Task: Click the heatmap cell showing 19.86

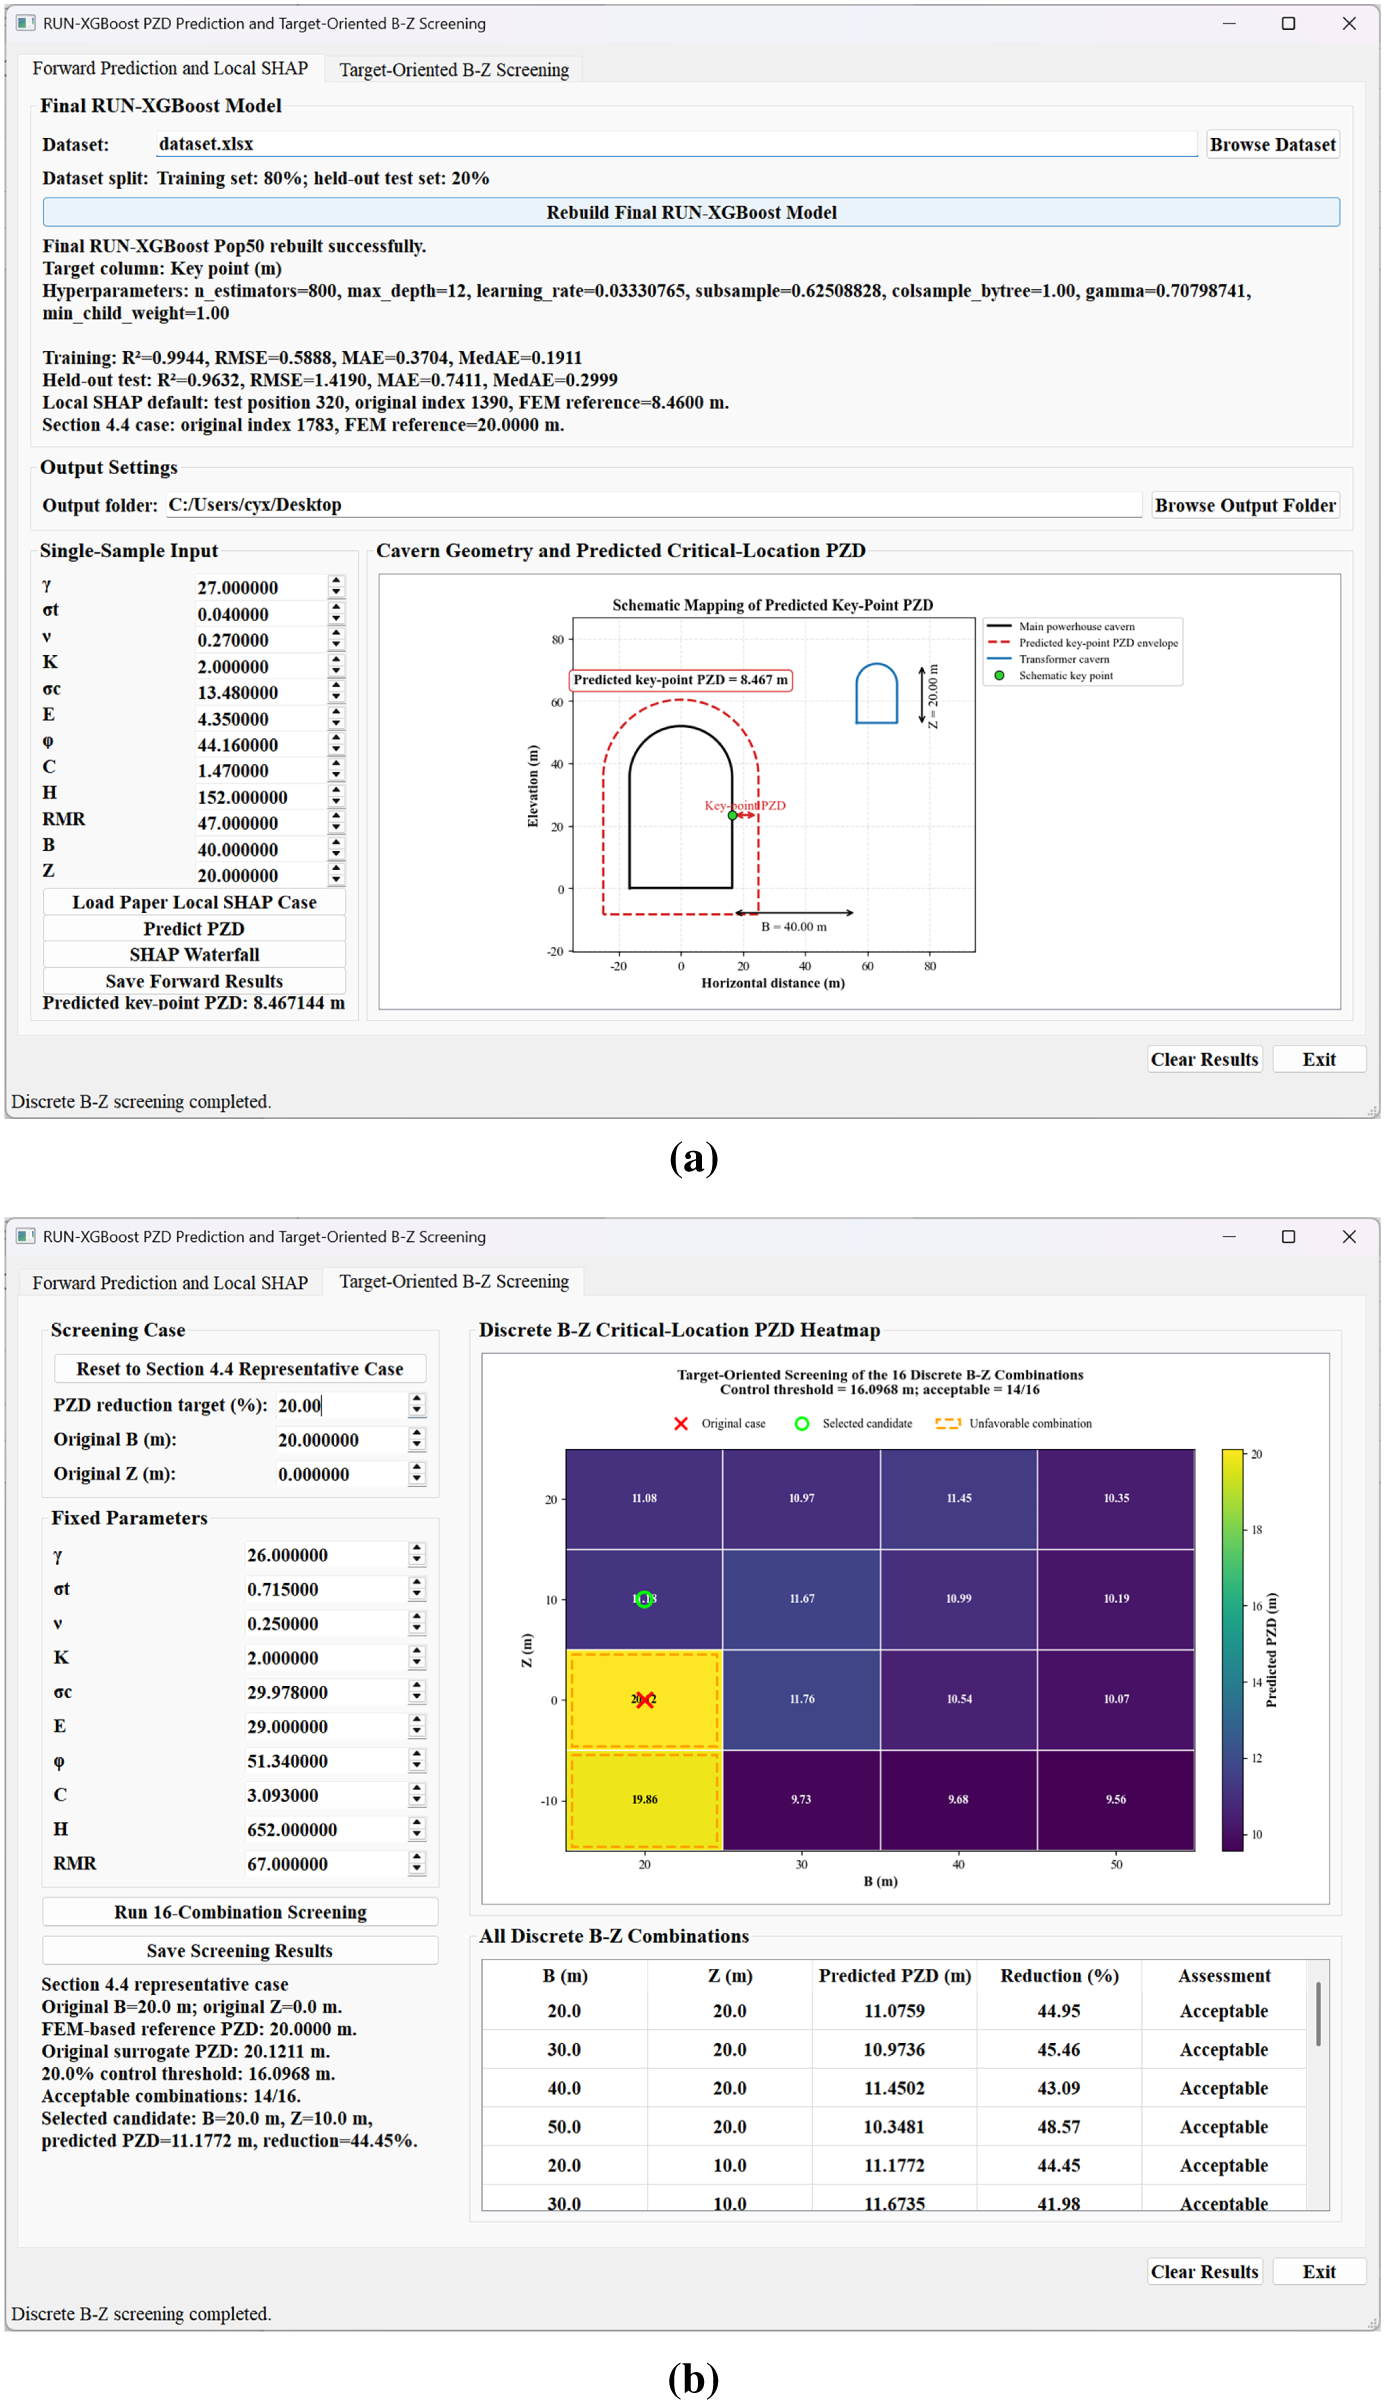Action: (x=644, y=1800)
